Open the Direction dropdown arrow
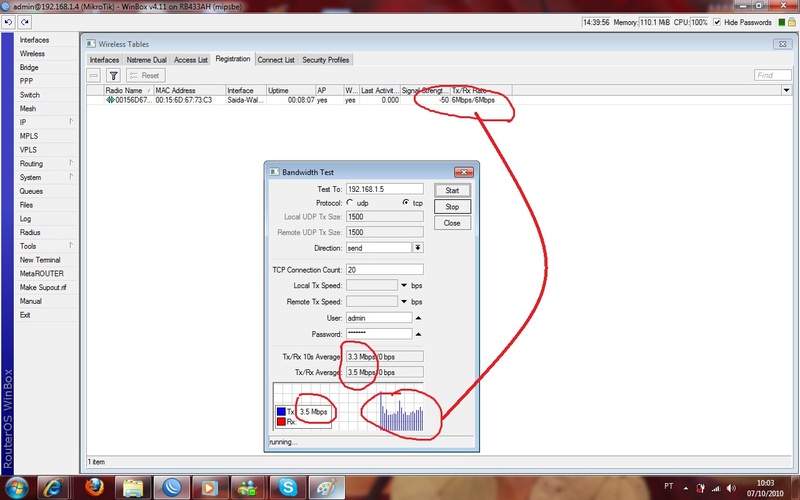This screenshot has width=800, height=500. coord(417,247)
